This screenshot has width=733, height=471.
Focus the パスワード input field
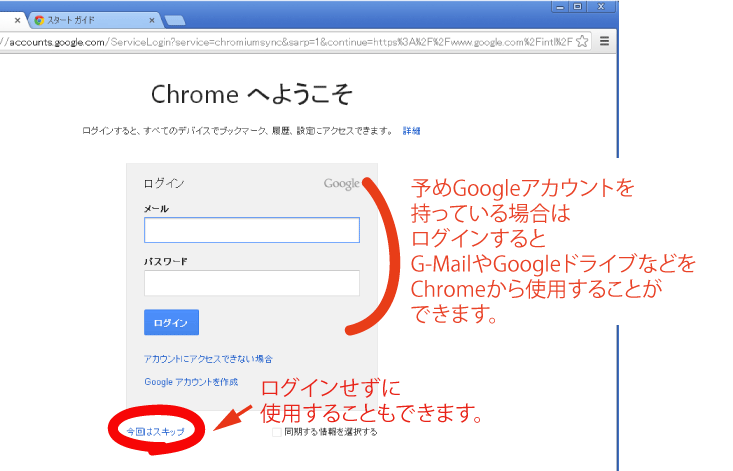coord(252,283)
